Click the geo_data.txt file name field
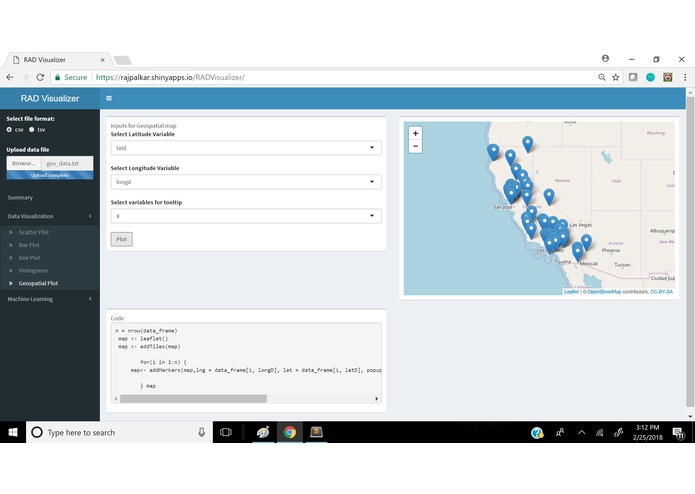This screenshot has width=695, height=494. coord(67,163)
